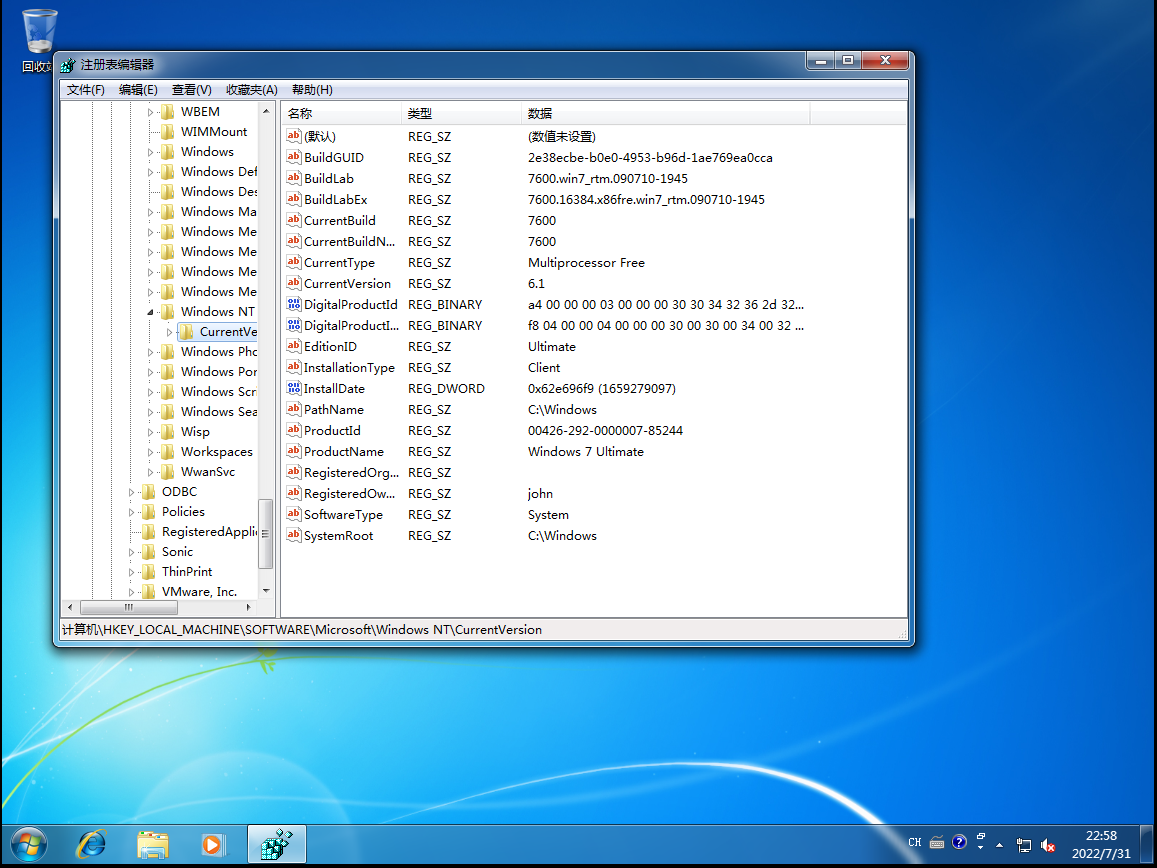Open the 查看(V) menu
Image resolution: width=1157 pixels, height=868 pixels.
192,89
